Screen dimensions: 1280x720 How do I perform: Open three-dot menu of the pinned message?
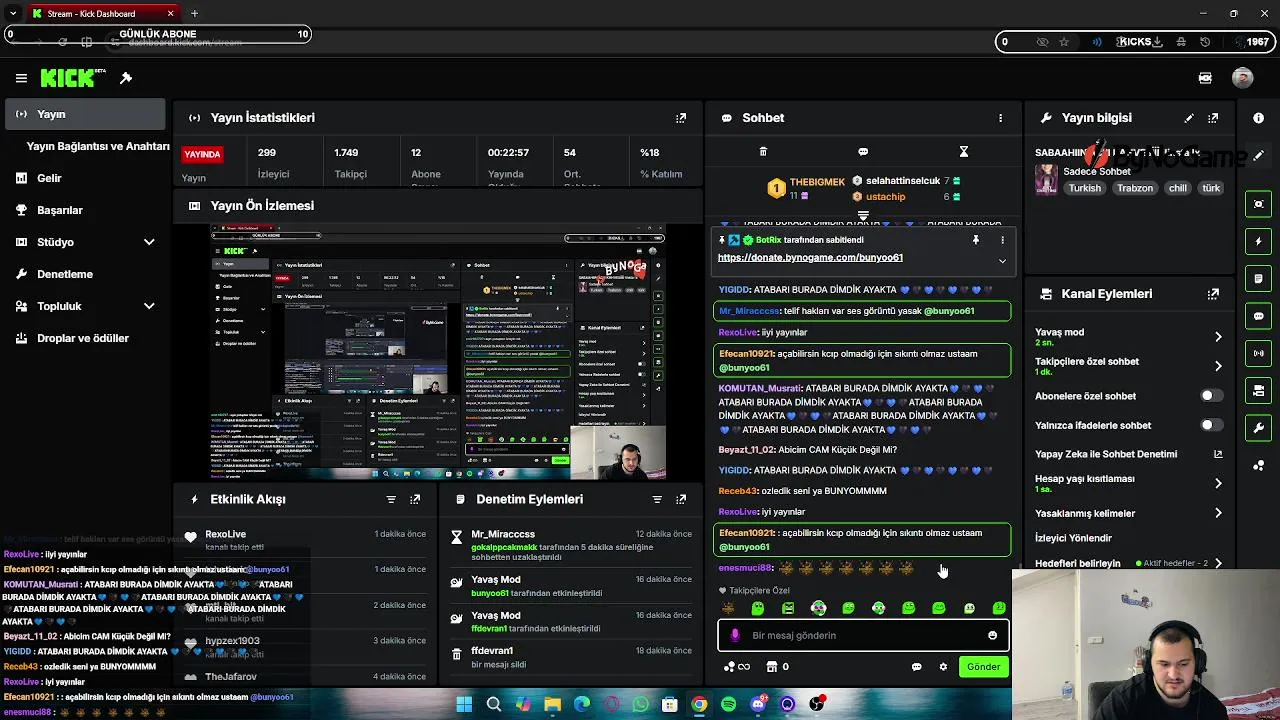point(1002,240)
